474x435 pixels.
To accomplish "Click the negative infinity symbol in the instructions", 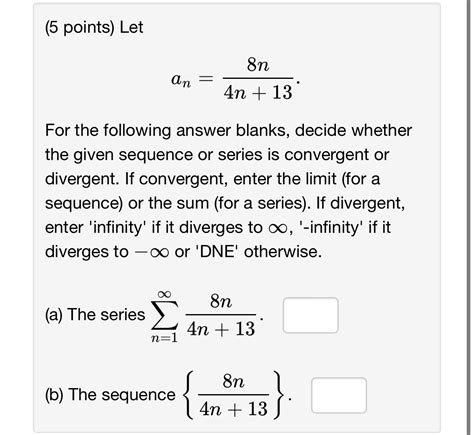I will [152, 252].
